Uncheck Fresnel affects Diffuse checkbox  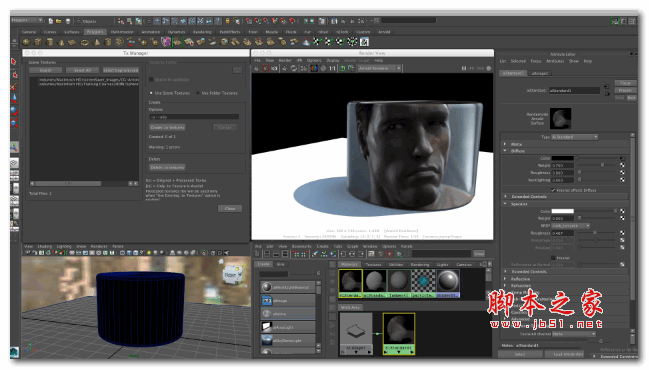coord(553,190)
